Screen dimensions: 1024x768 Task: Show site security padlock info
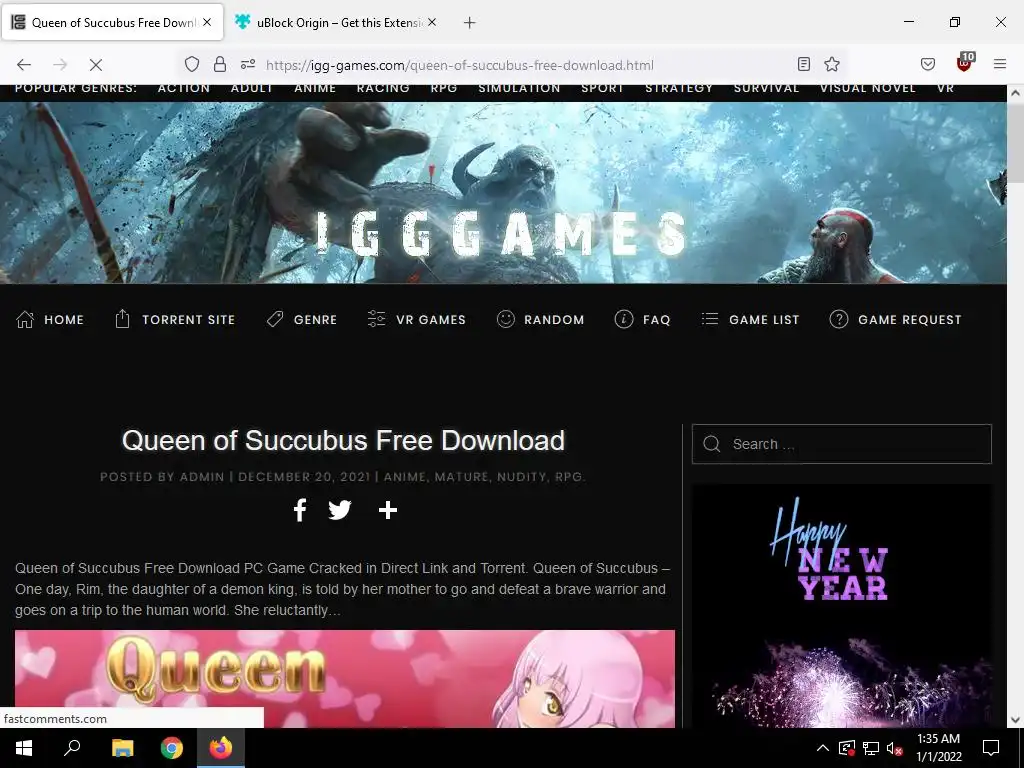[x=220, y=64]
